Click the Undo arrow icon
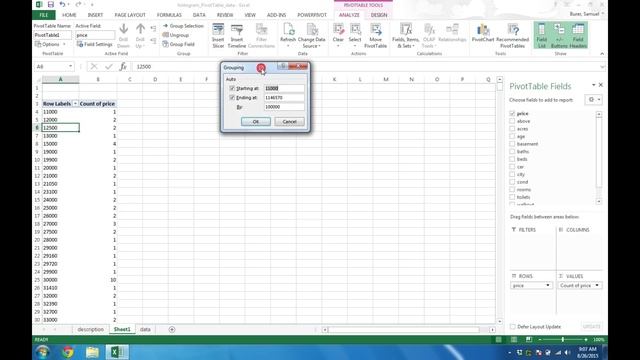640x360 pixels. (x=62, y=4)
